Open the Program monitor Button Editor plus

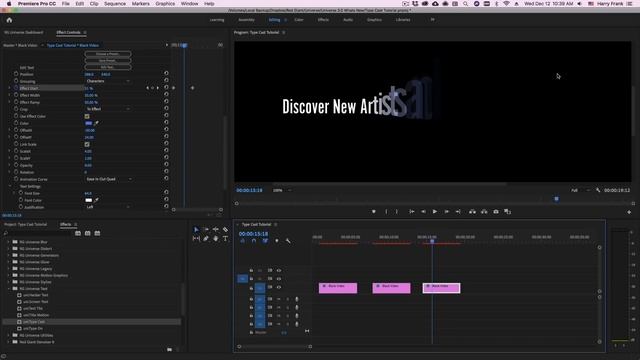pyautogui.click(x=629, y=212)
